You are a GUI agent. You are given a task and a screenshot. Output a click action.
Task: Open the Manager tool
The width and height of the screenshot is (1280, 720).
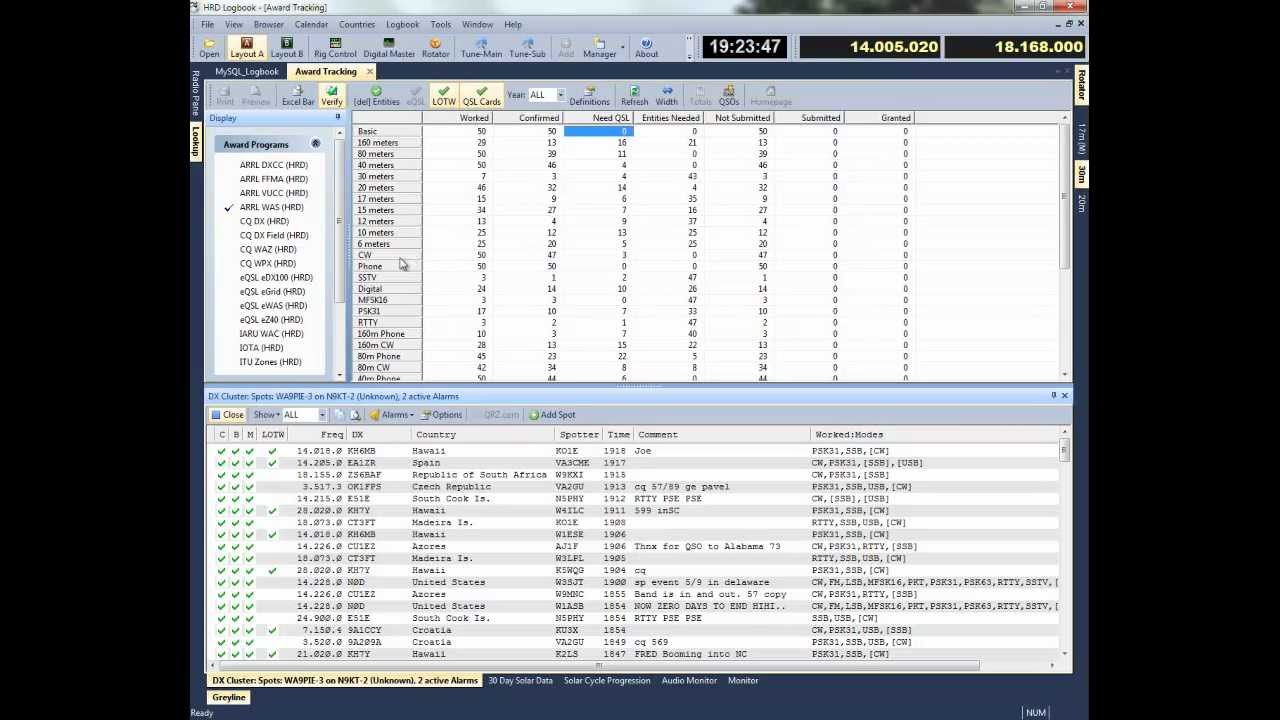[599, 48]
